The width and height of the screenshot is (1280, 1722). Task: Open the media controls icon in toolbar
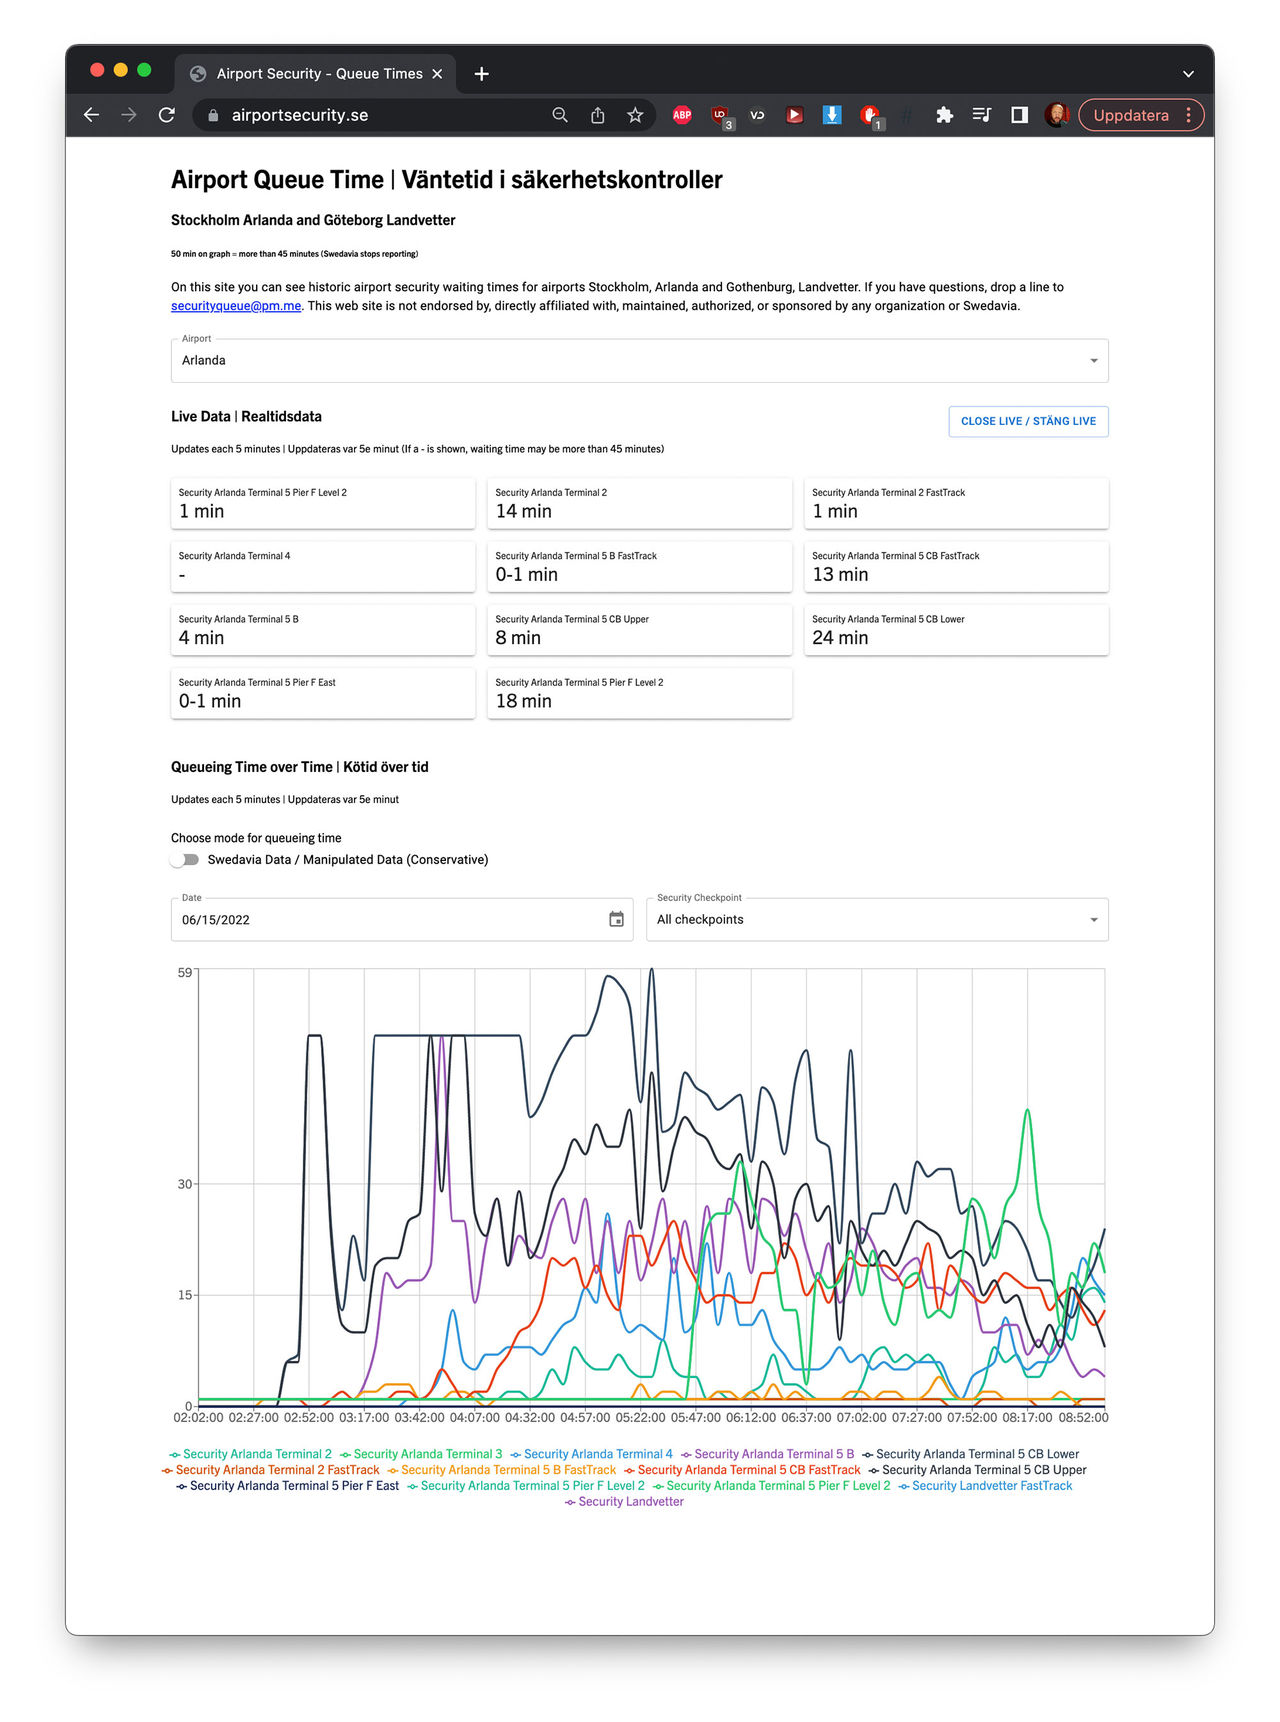(981, 115)
